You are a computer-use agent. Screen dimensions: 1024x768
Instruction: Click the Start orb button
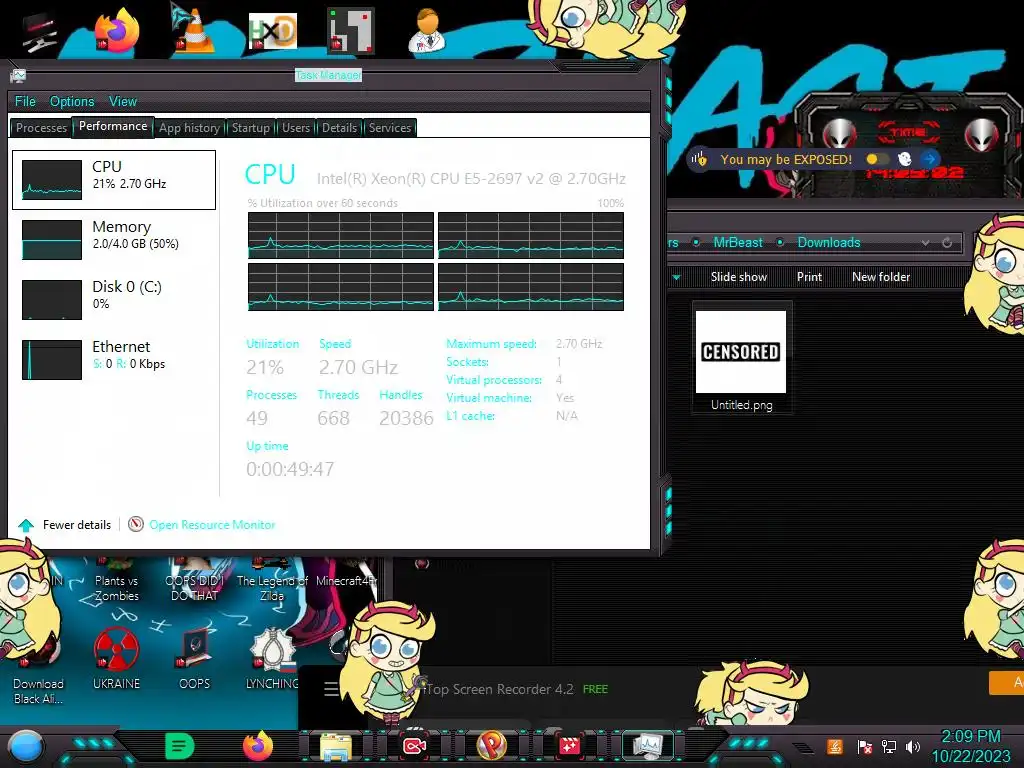(26, 747)
